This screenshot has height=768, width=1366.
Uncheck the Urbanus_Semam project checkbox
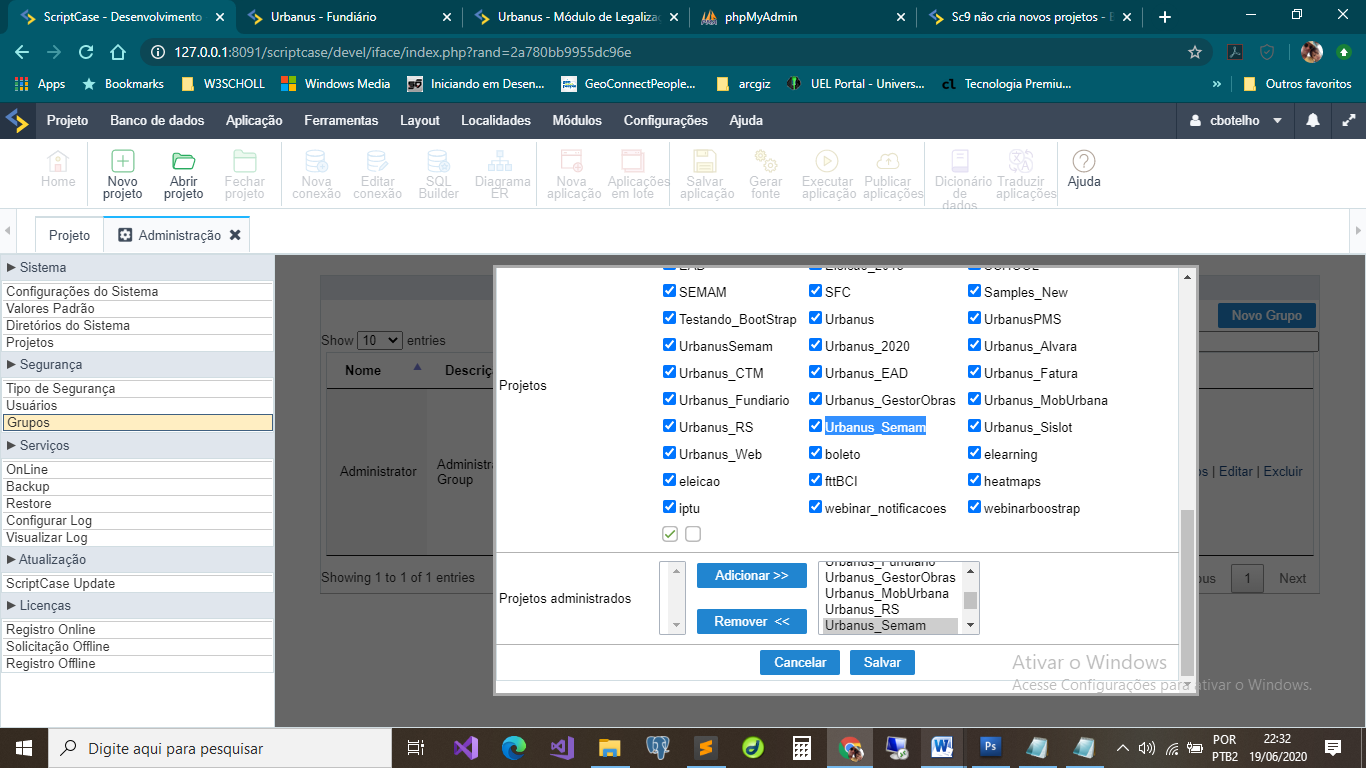(x=816, y=426)
